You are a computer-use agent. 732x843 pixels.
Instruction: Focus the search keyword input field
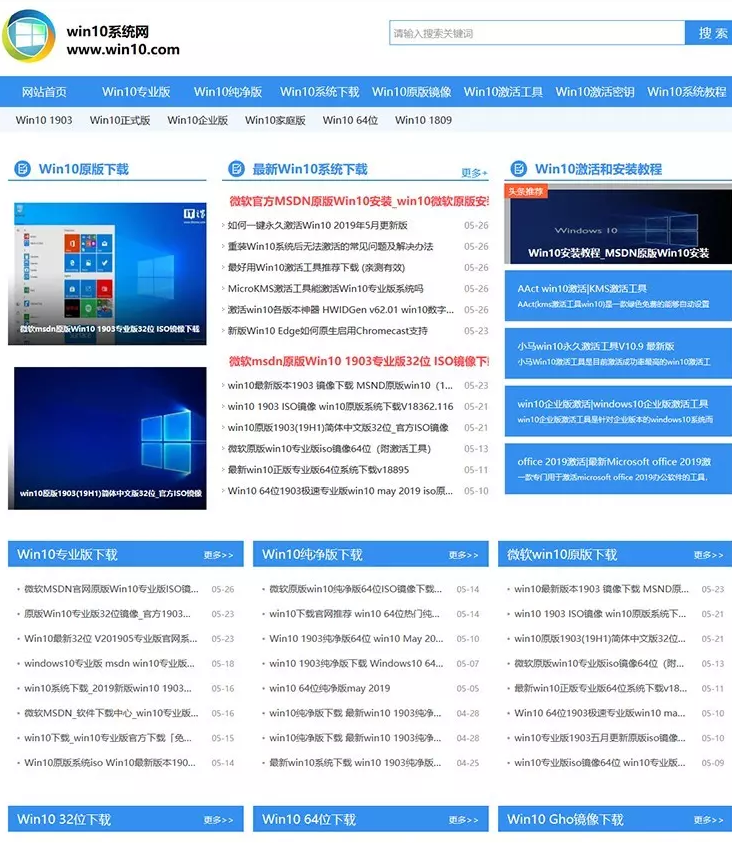point(536,33)
